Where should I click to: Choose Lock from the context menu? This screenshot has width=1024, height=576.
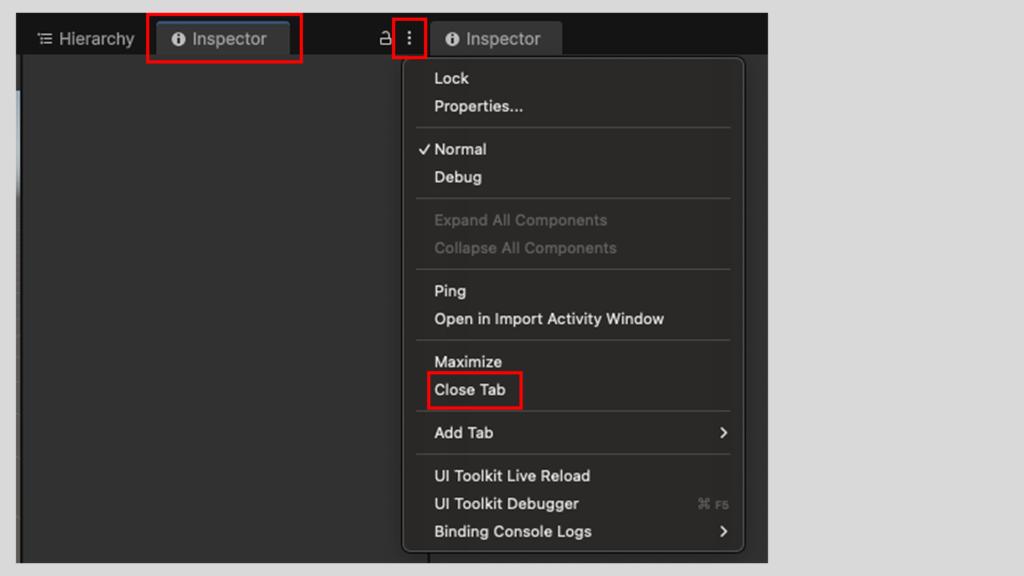click(x=451, y=78)
